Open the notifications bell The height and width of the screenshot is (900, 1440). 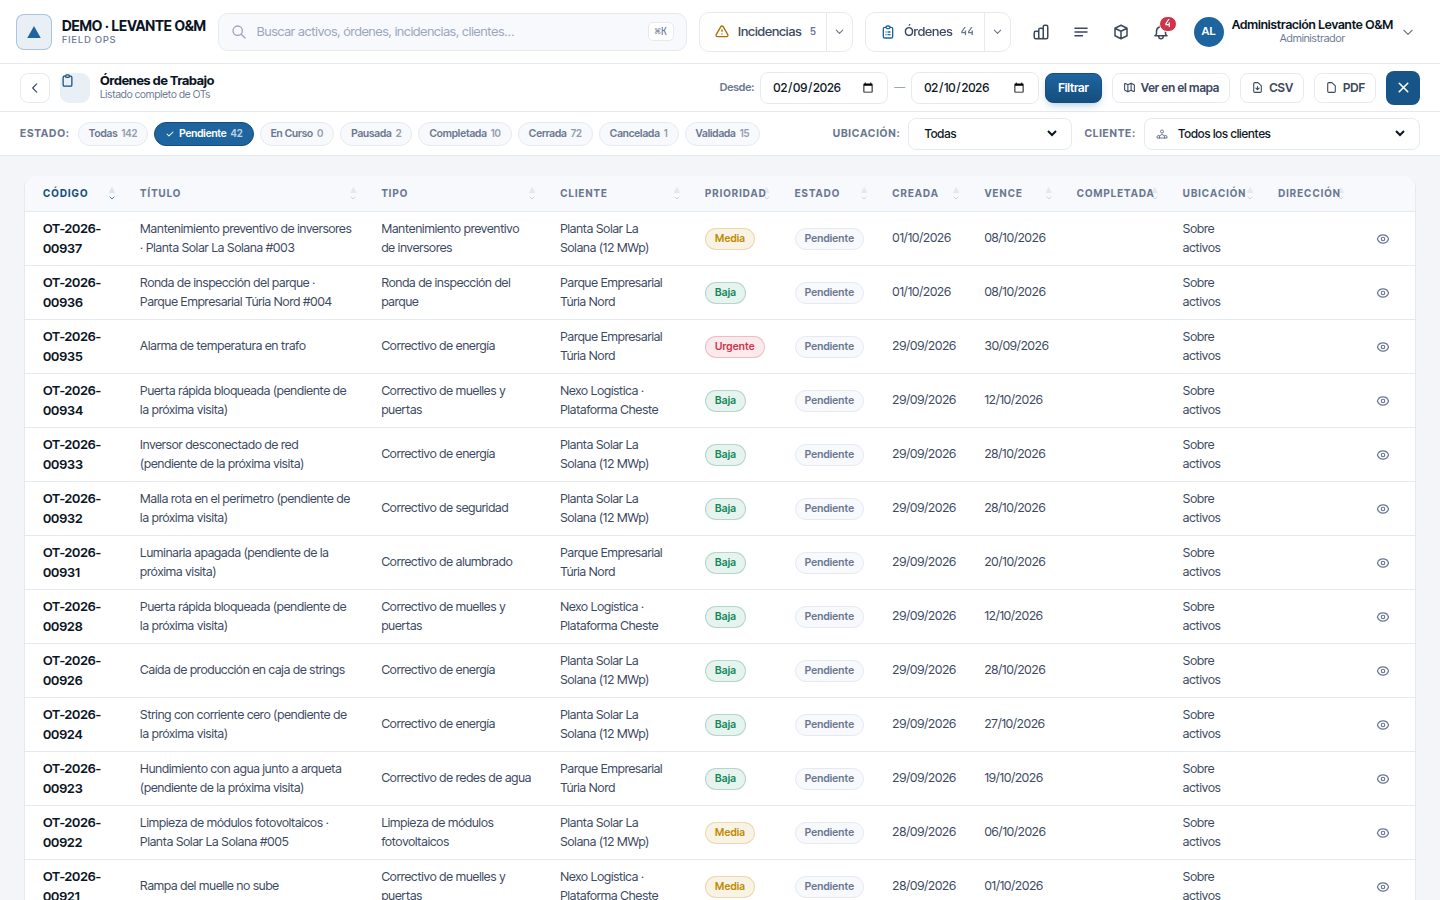click(x=1161, y=32)
